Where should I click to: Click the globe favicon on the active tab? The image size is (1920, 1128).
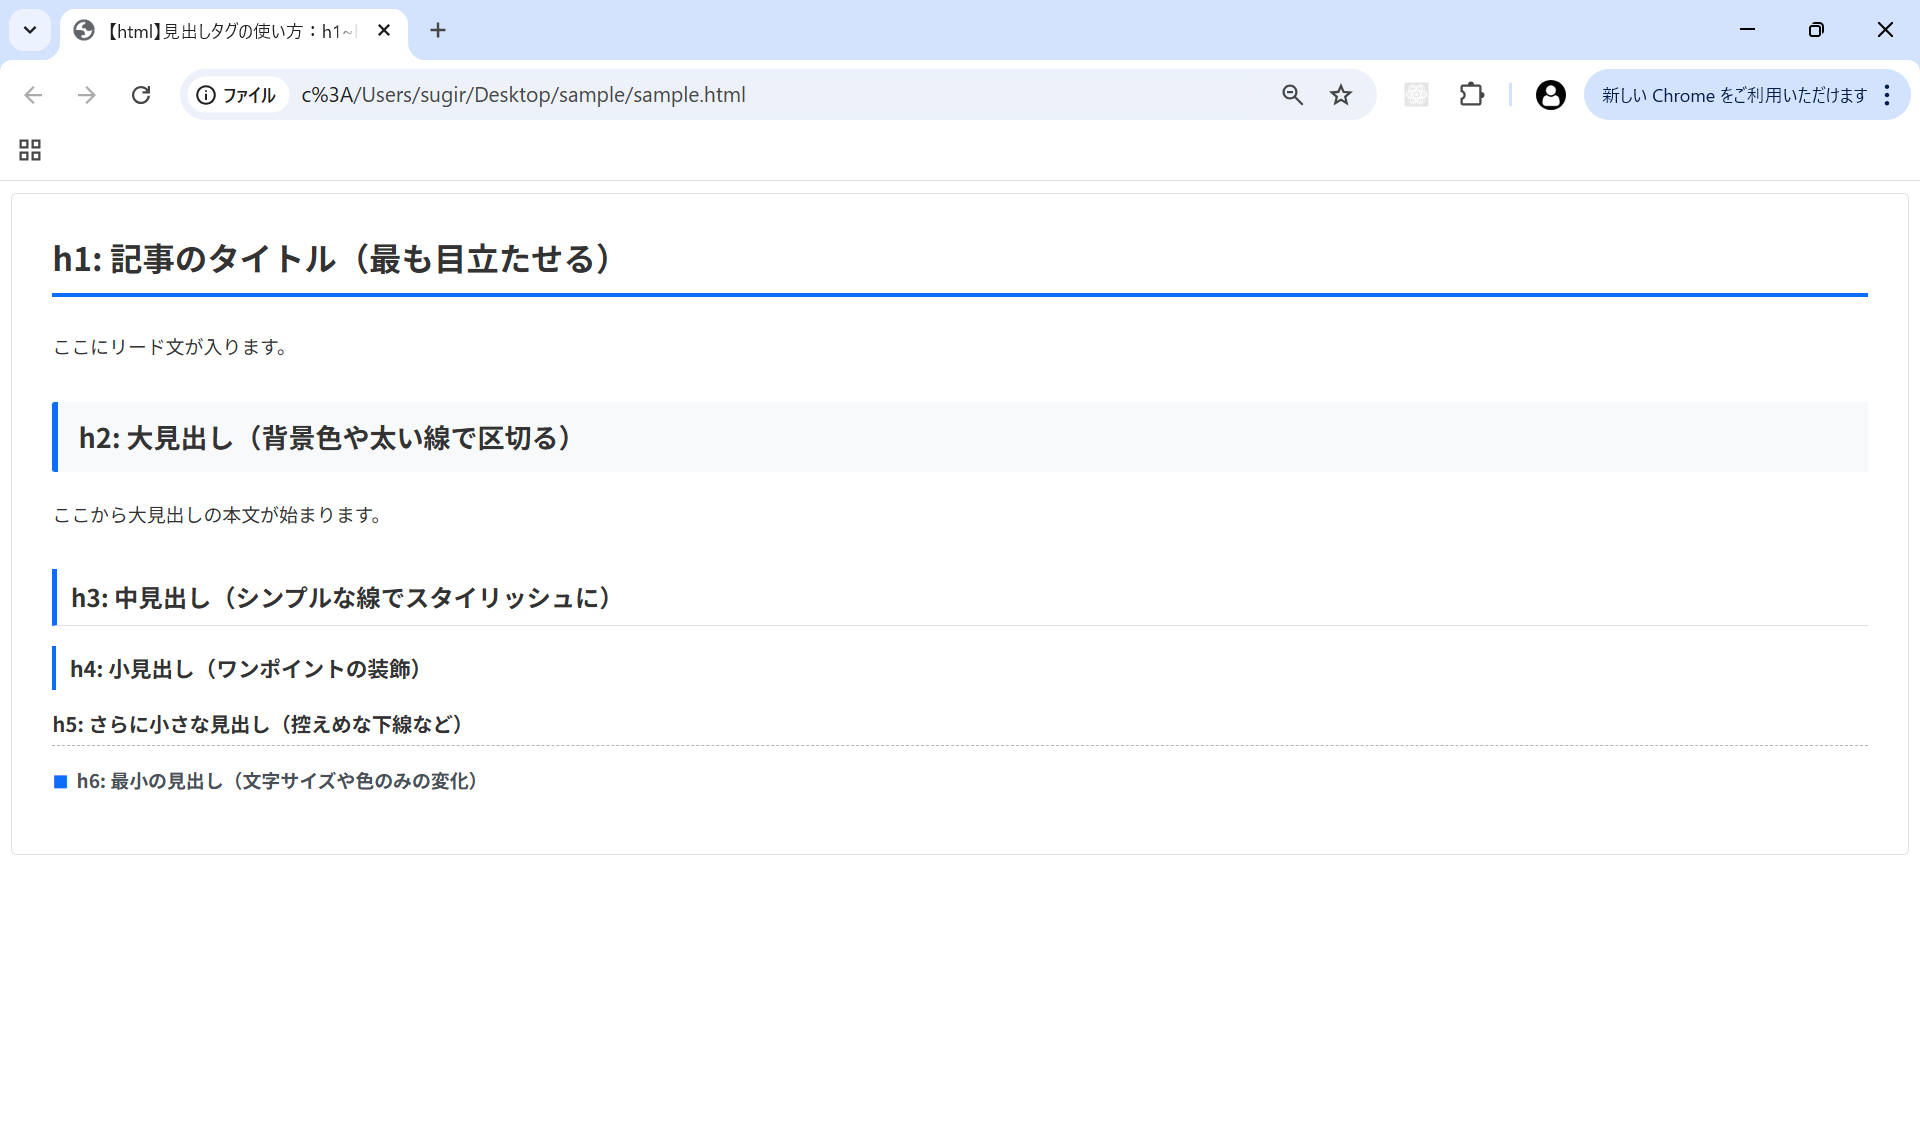(x=83, y=30)
